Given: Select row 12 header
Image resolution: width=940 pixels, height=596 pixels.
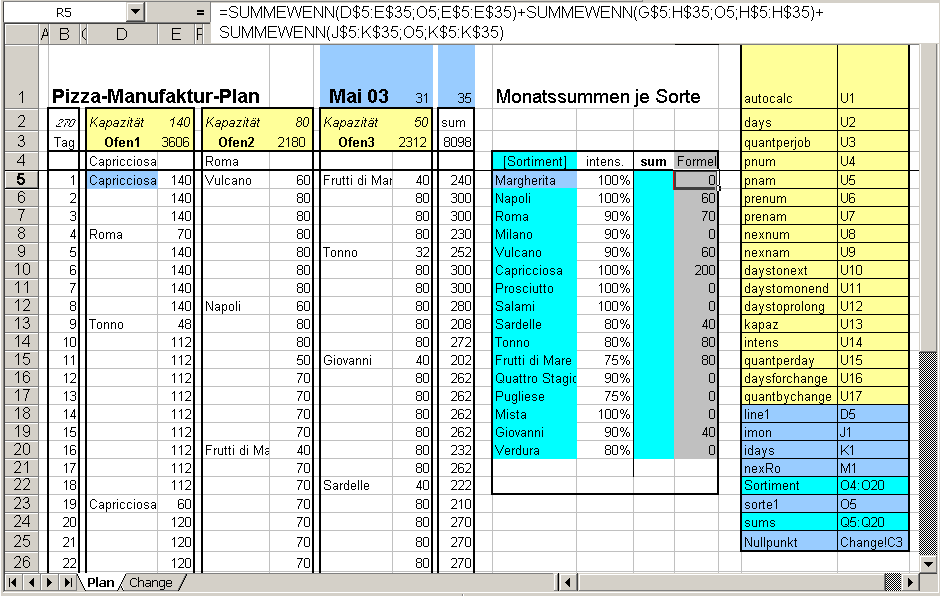Looking at the screenshot, I should pyautogui.click(x=21, y=306).
